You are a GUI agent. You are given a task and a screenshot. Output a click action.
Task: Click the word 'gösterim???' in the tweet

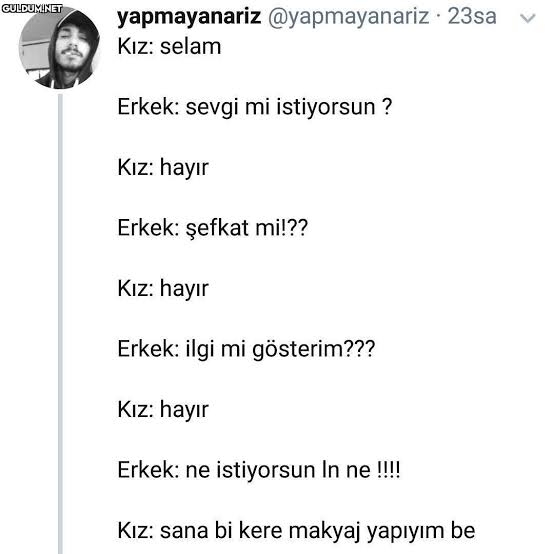tap(313, 350)
